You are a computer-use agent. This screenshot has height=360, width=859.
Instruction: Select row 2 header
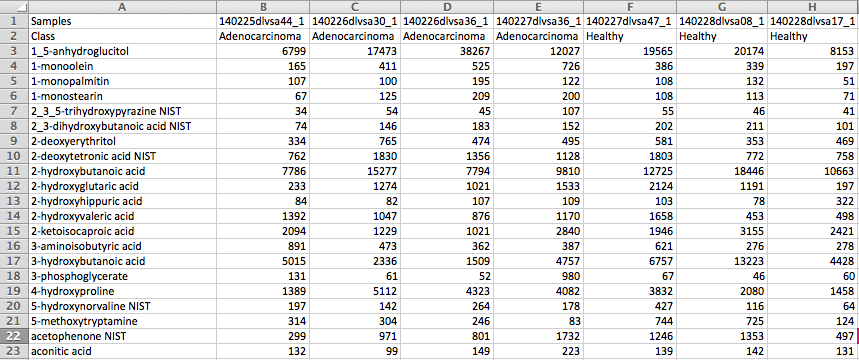14,37
